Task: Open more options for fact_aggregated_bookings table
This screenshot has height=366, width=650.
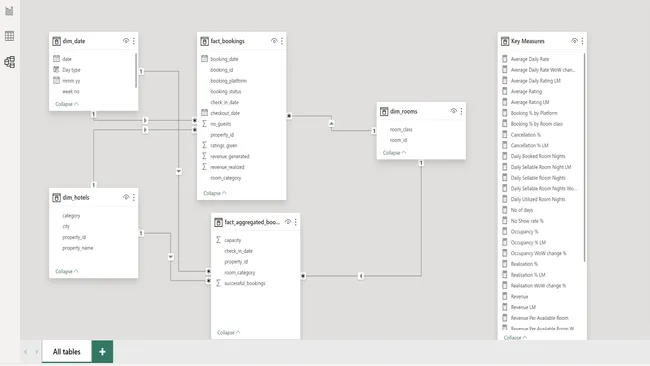Action: [296, 222]
